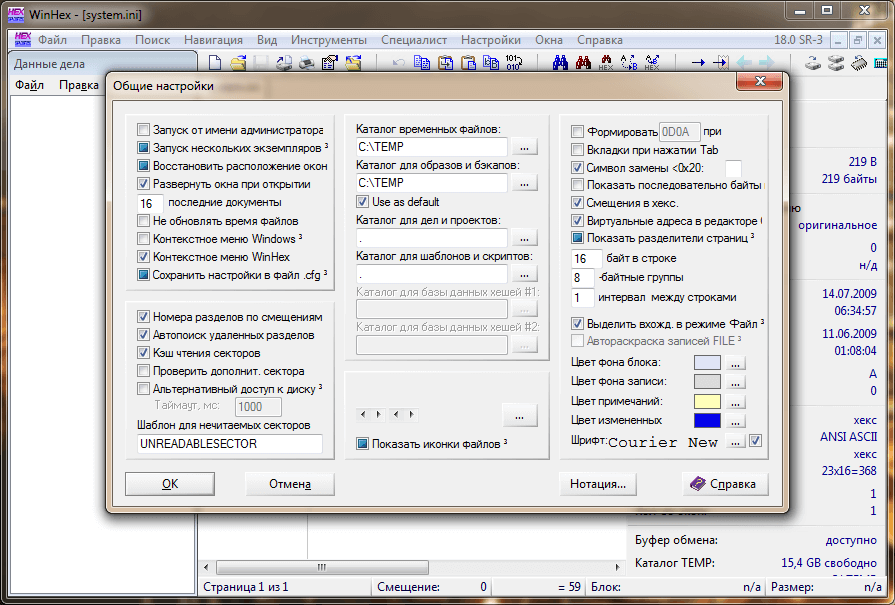Uncheck 'Use as default' checkbox
Viewport: 895px width, 605px height.
coord(364,202)
